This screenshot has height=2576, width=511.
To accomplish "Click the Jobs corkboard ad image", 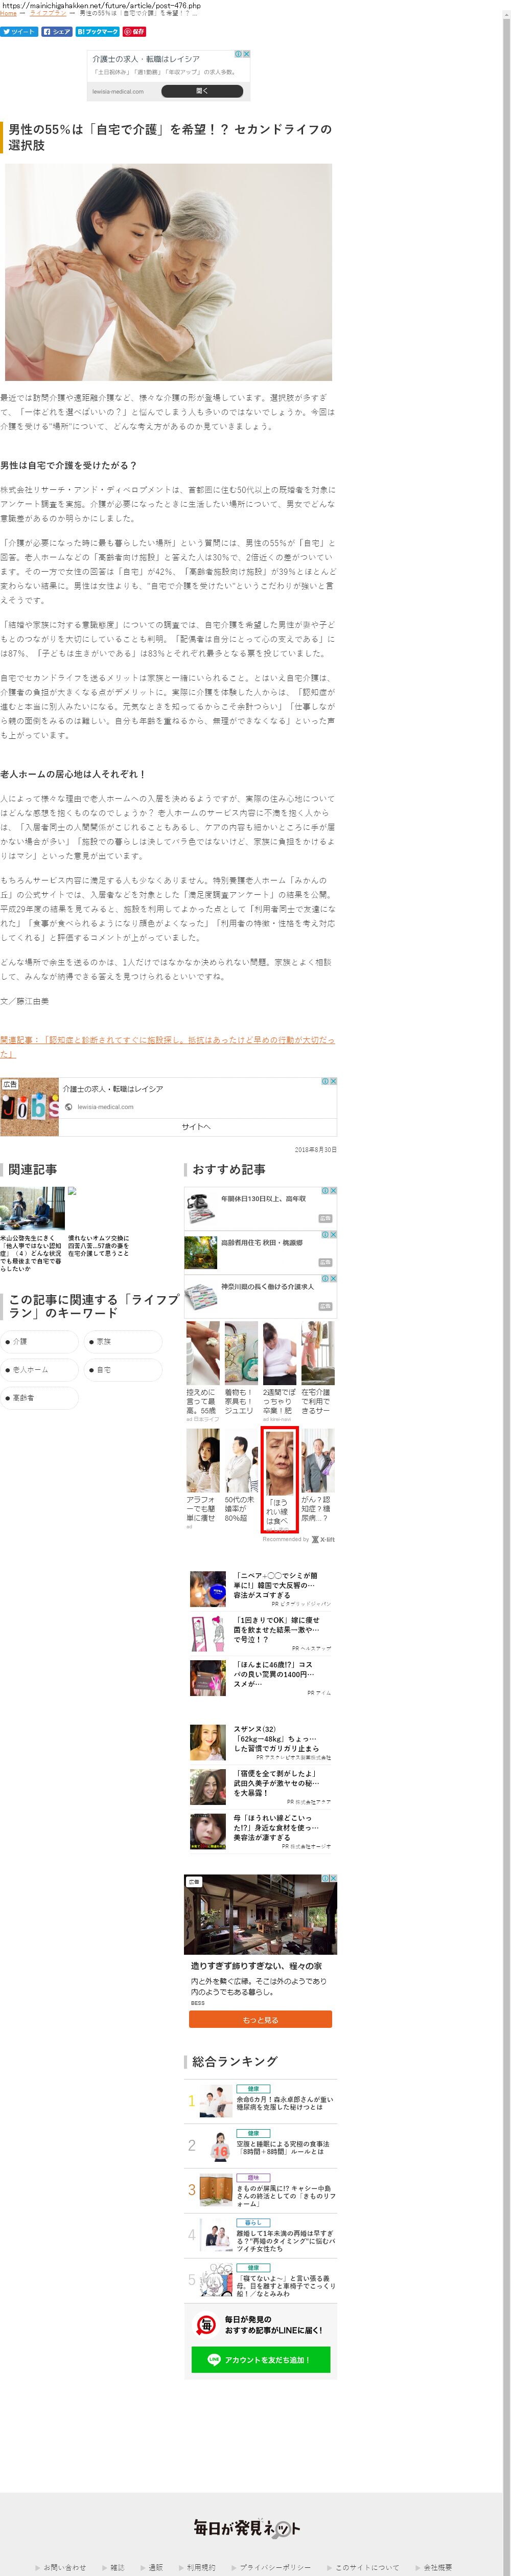I will click(29, 1106).
